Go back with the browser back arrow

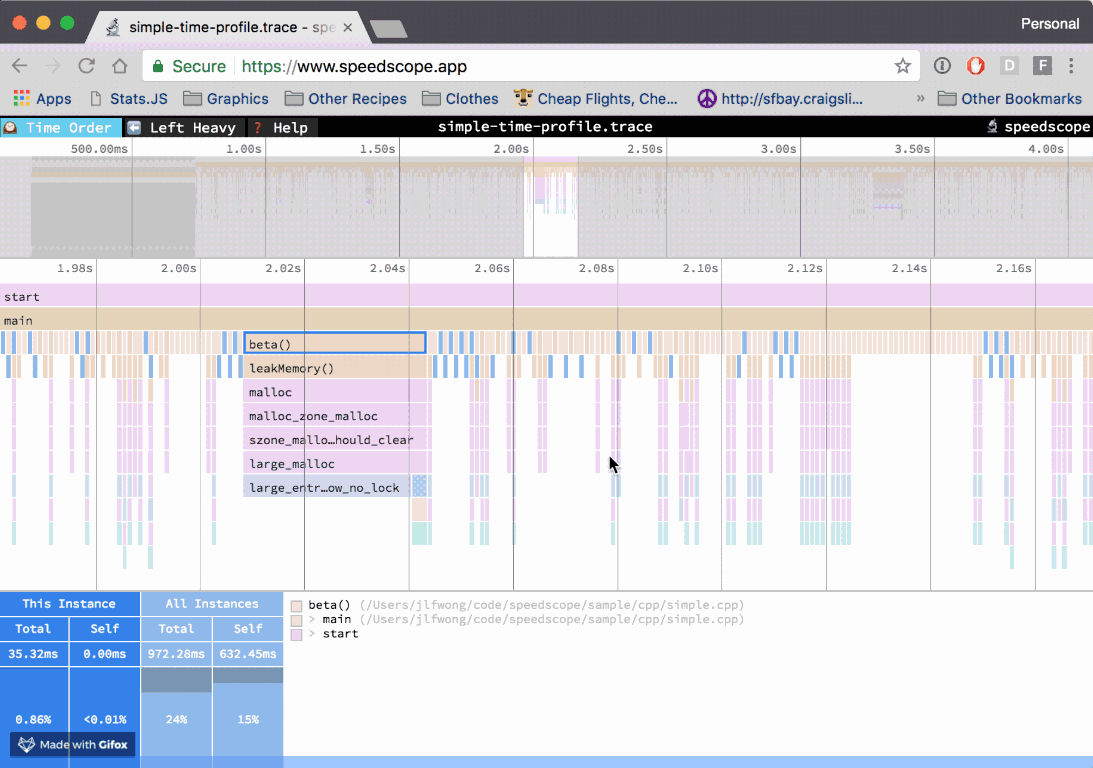click(x=20, y=66)
